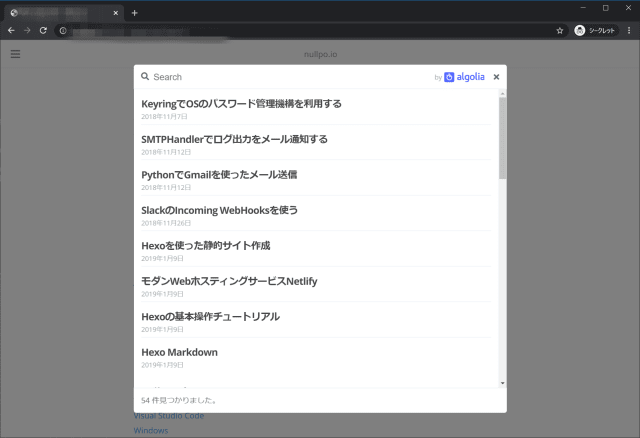Open the Netlify modern web hosting article
Viewport: 640px width, 438px height.
[229, 281]
